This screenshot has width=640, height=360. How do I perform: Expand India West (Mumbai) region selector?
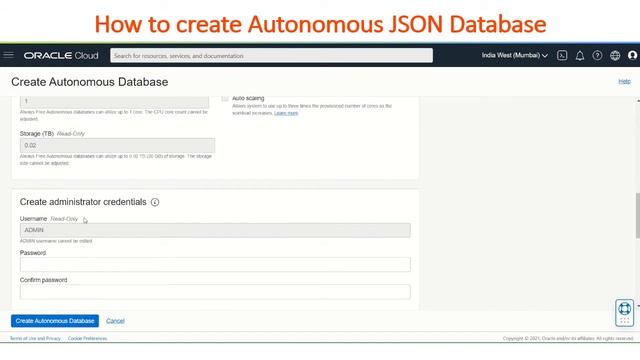[514, 56]
